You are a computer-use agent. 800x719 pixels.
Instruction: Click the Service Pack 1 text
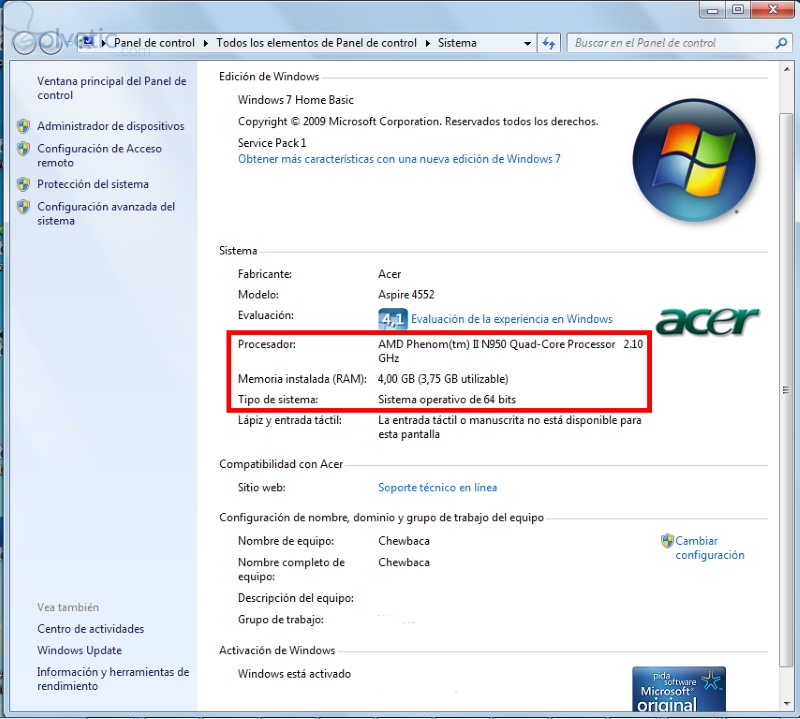272,143
